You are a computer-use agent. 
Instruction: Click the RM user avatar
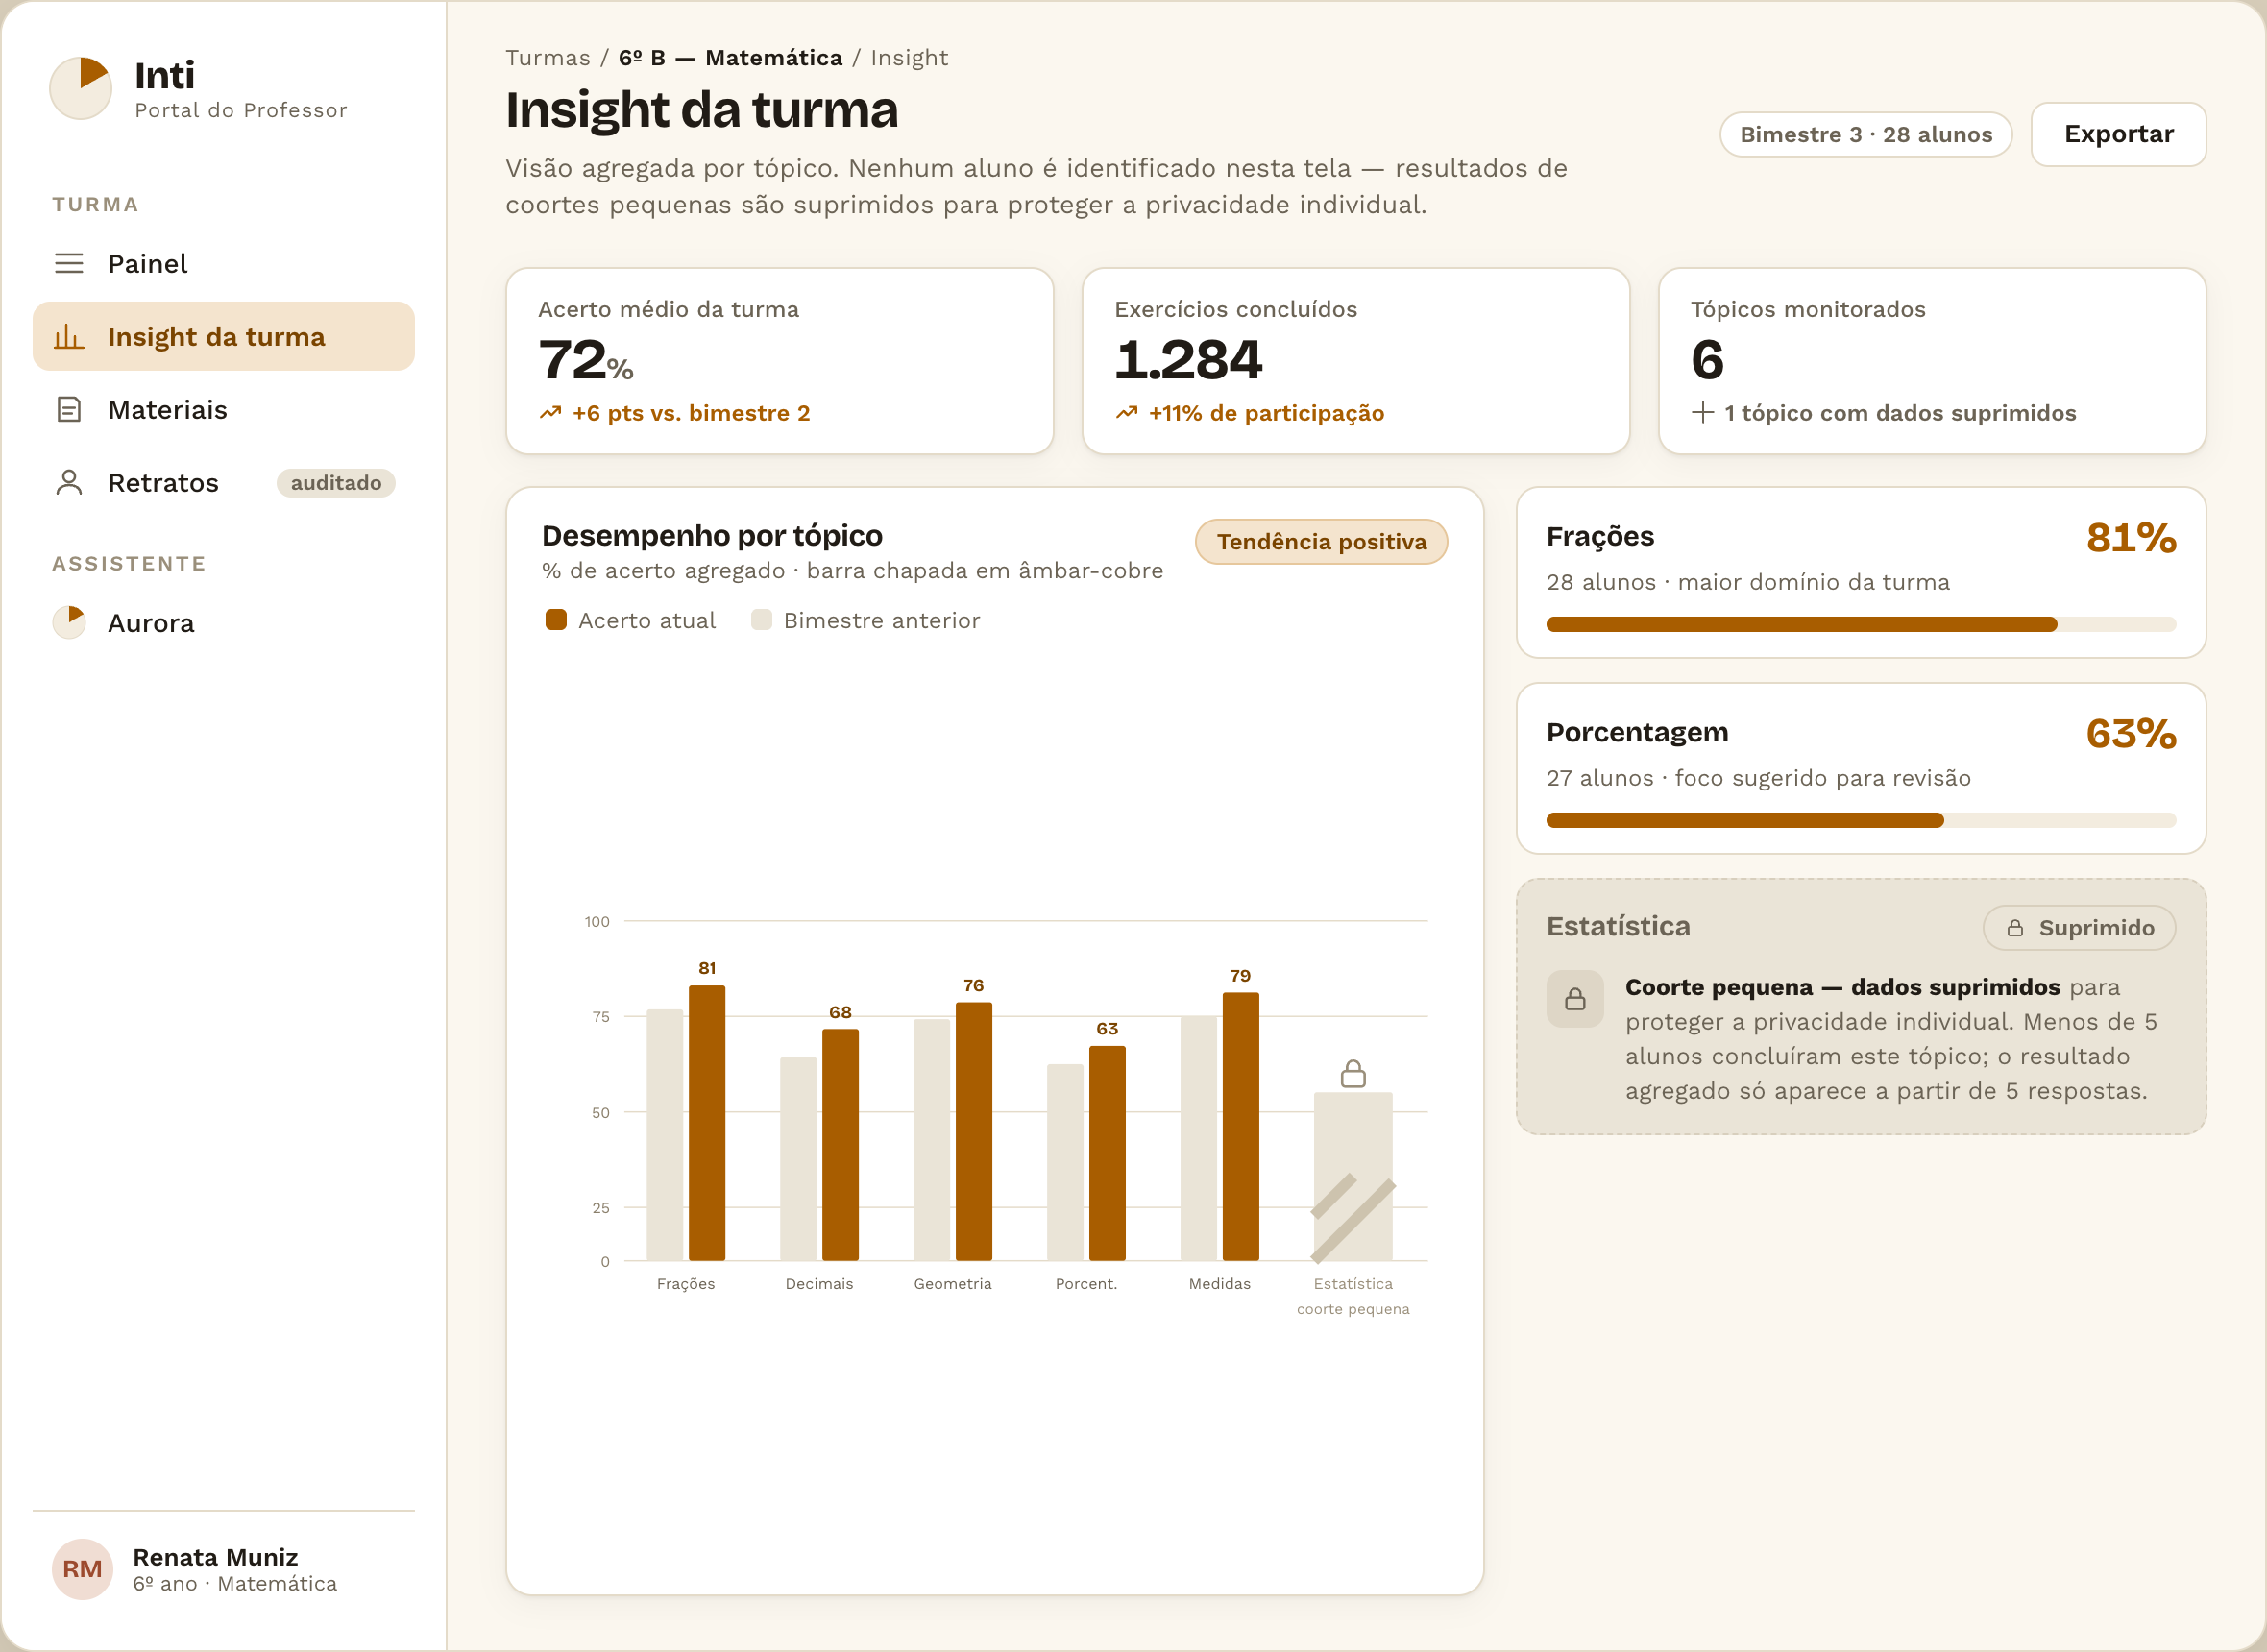point(82,1568)
